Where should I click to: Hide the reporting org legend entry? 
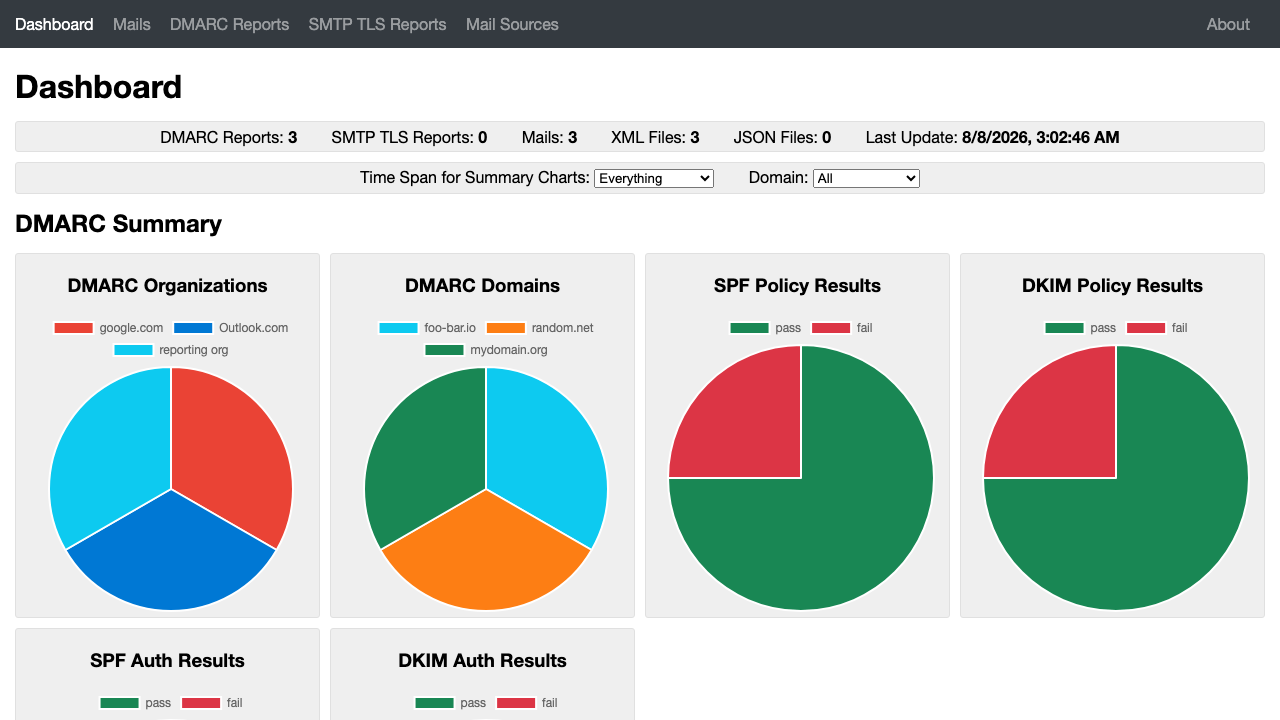click(x=170, y=350)
